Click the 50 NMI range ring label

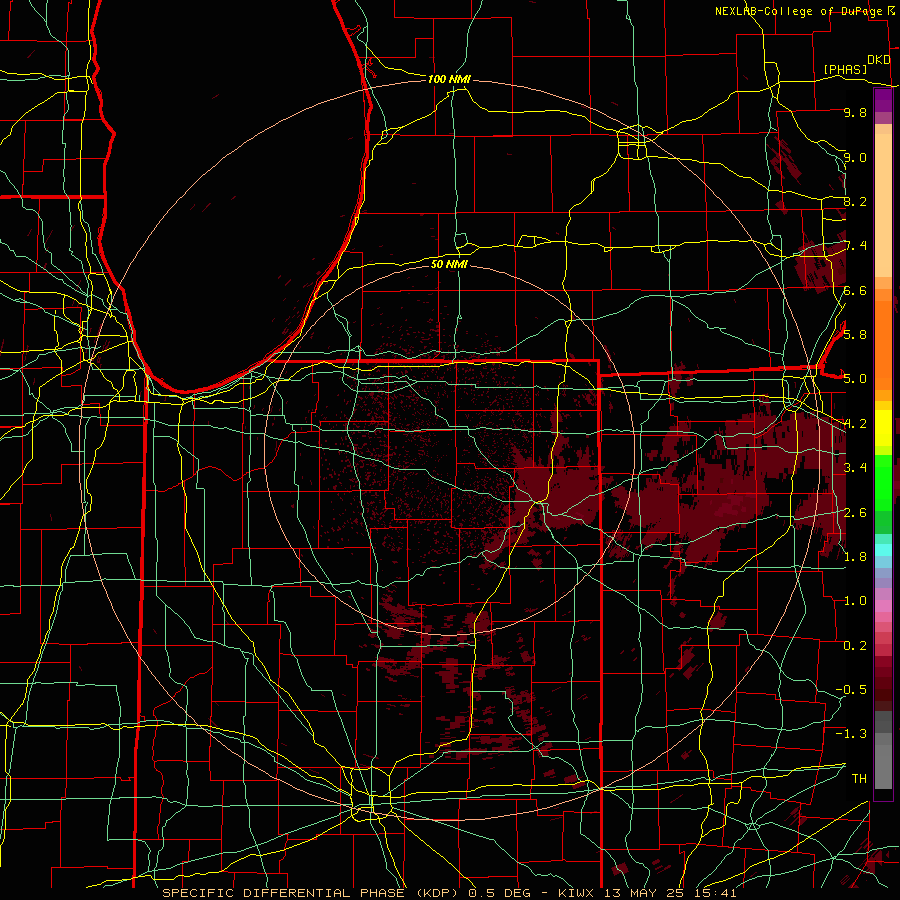(x=449, y=264)
